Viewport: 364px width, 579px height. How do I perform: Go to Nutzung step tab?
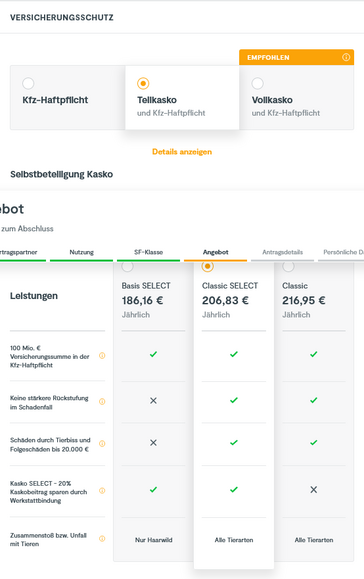[82, 253]
